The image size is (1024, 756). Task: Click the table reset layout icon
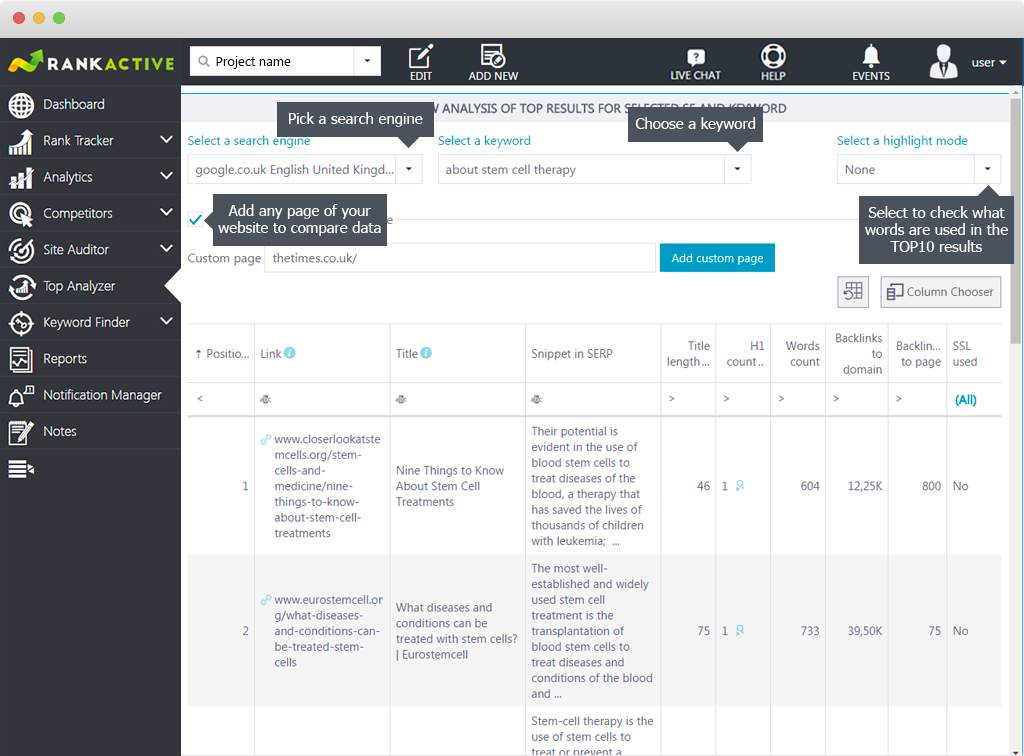point(853,292)
